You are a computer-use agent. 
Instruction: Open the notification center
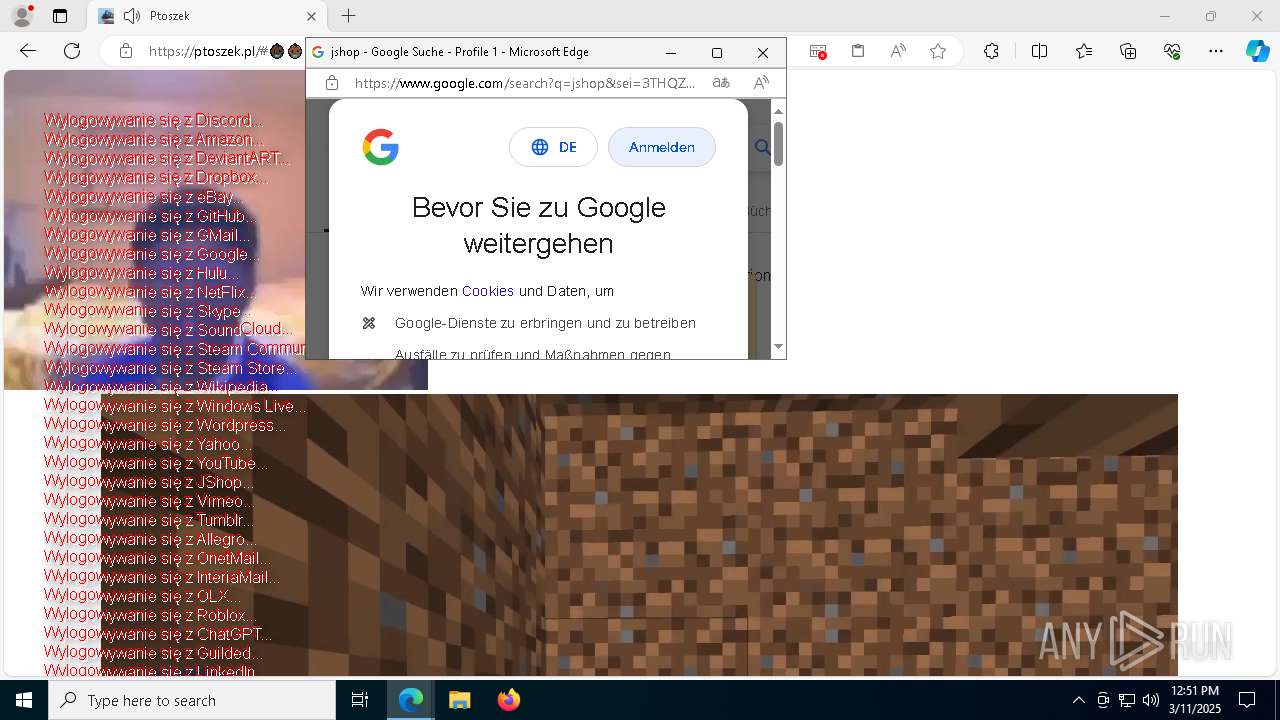[1247, 700]
